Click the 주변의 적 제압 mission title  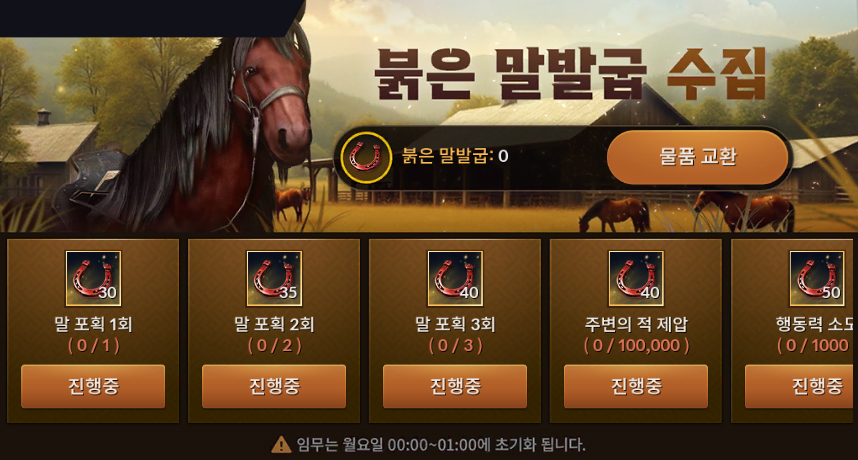(636, 324)
